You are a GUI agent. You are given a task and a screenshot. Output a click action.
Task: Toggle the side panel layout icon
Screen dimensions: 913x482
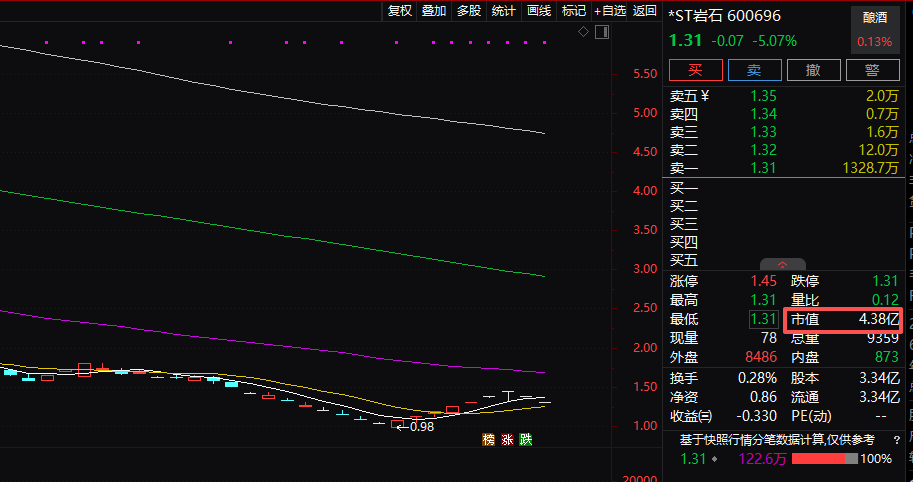coord(601,32)
